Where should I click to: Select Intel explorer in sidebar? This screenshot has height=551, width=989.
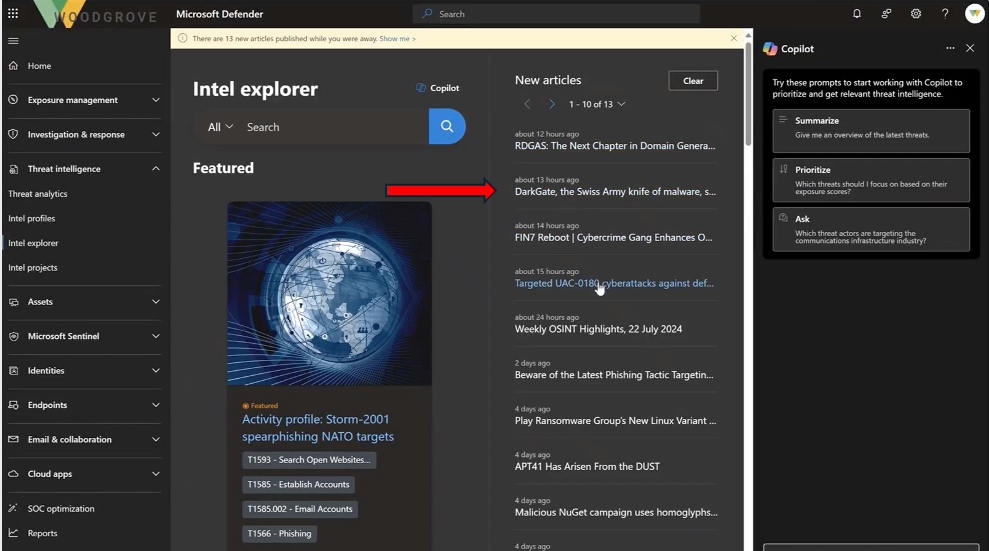coord(33,243)
